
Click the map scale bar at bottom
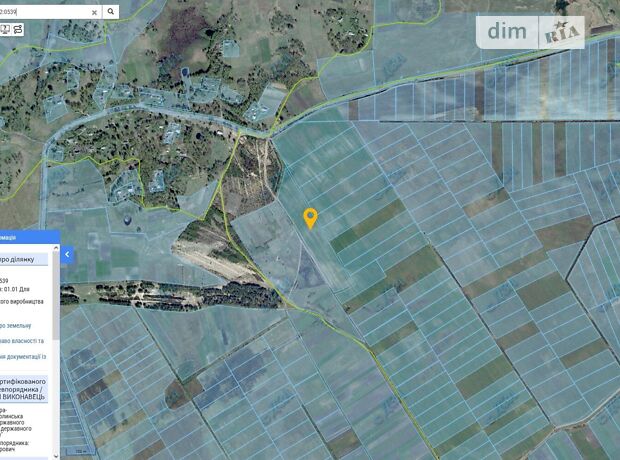81,451
